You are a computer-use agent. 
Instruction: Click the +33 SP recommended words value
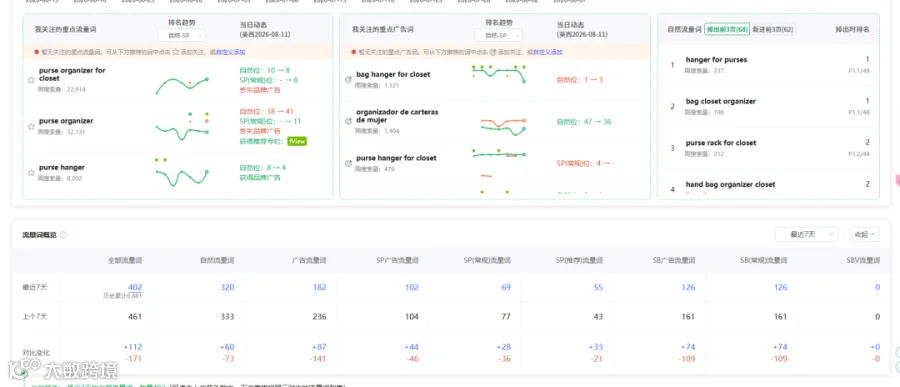tap(596, 347)
